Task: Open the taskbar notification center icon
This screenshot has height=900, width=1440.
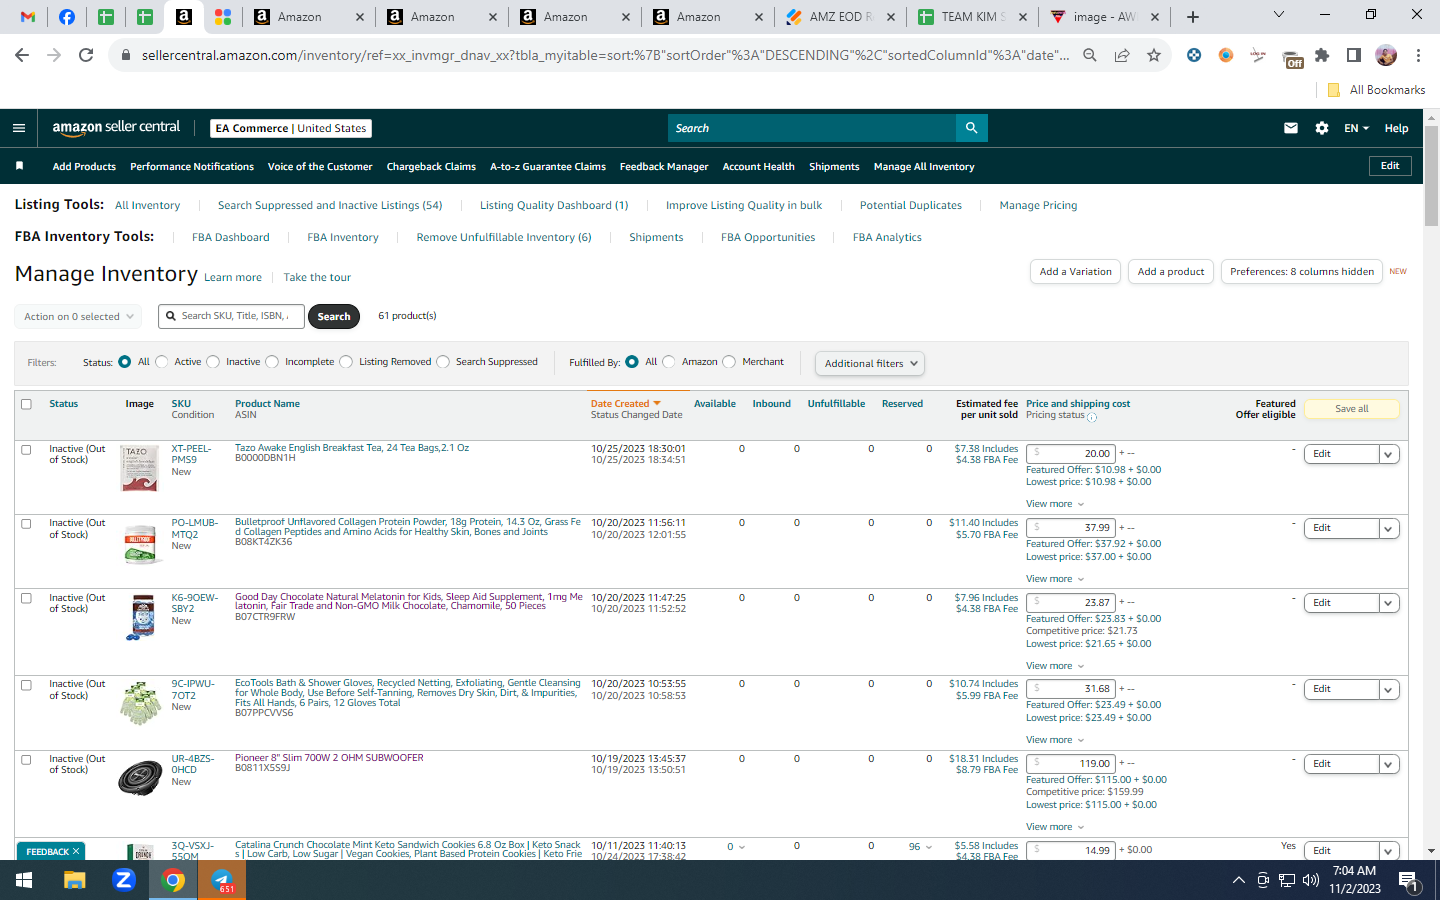Action: pos(1408,880)
